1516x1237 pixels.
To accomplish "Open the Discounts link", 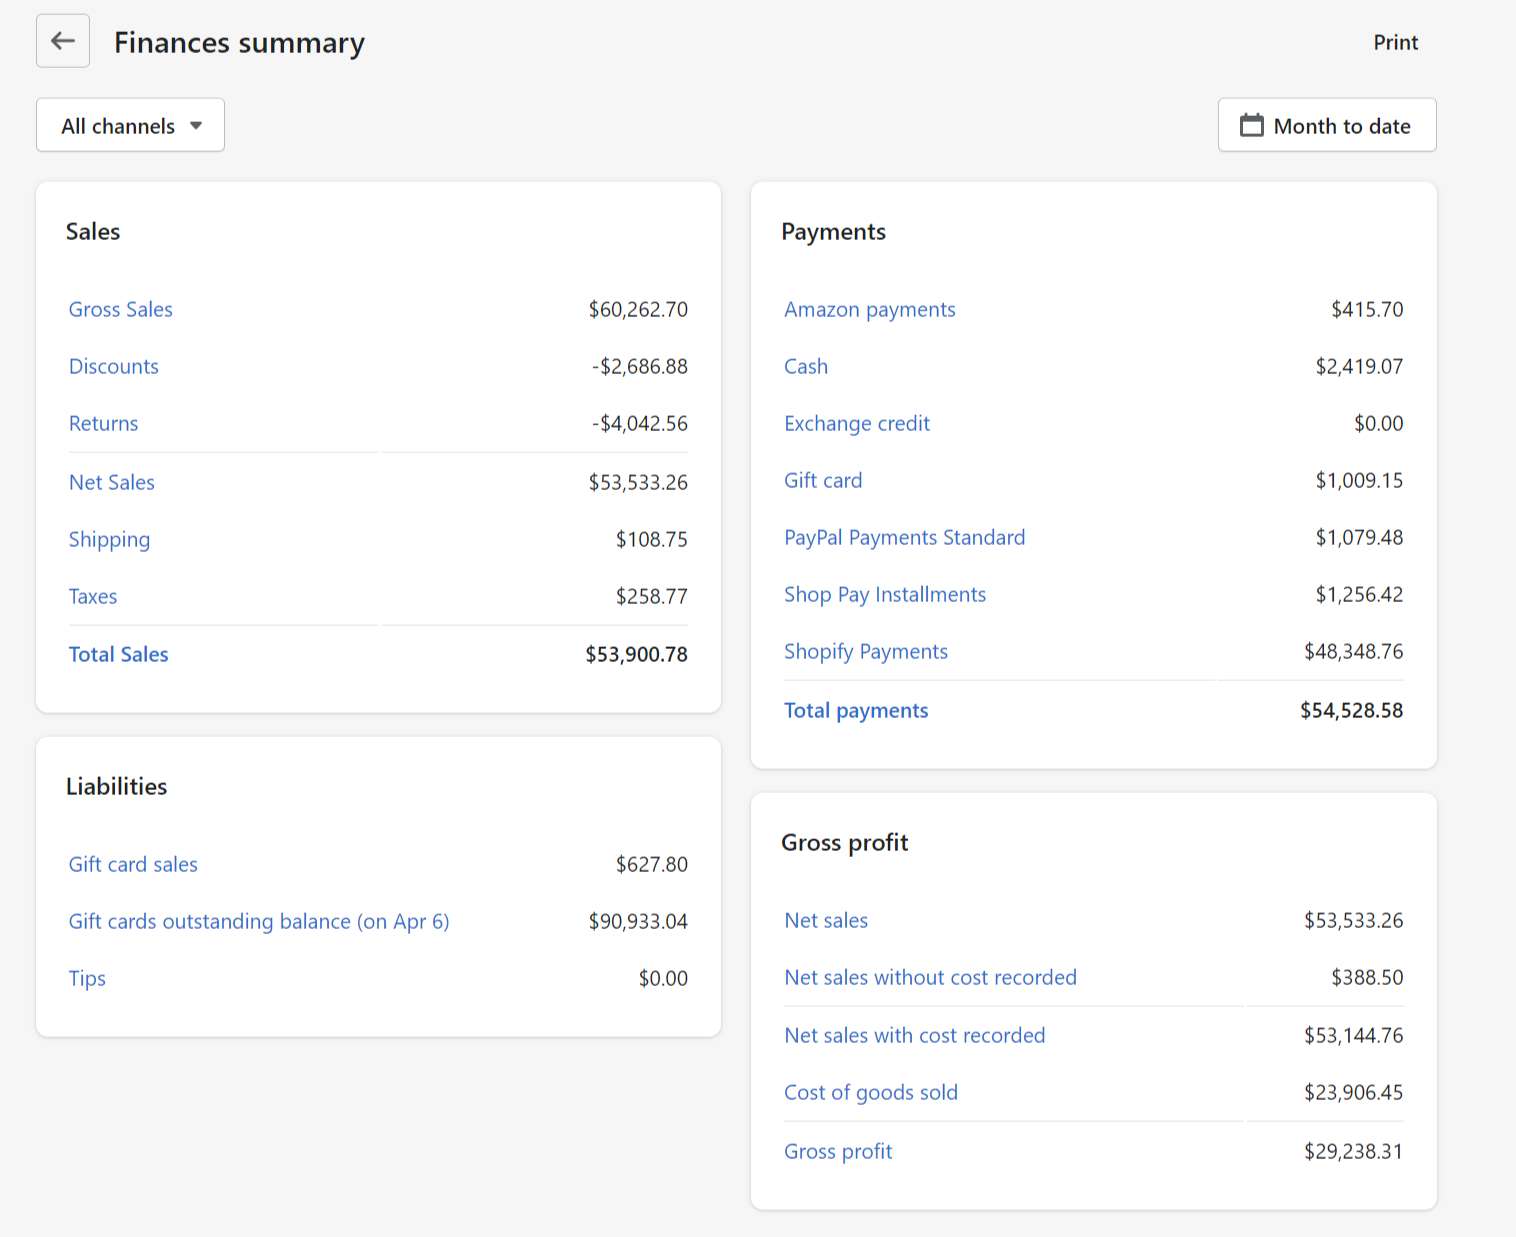I will [114, 366].
